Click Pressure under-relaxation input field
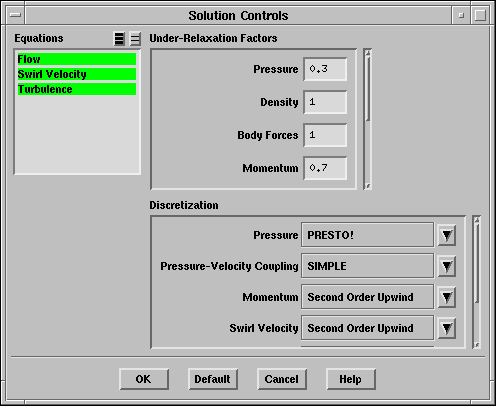Viewport: 496px width, 406px height. [325, 69]
